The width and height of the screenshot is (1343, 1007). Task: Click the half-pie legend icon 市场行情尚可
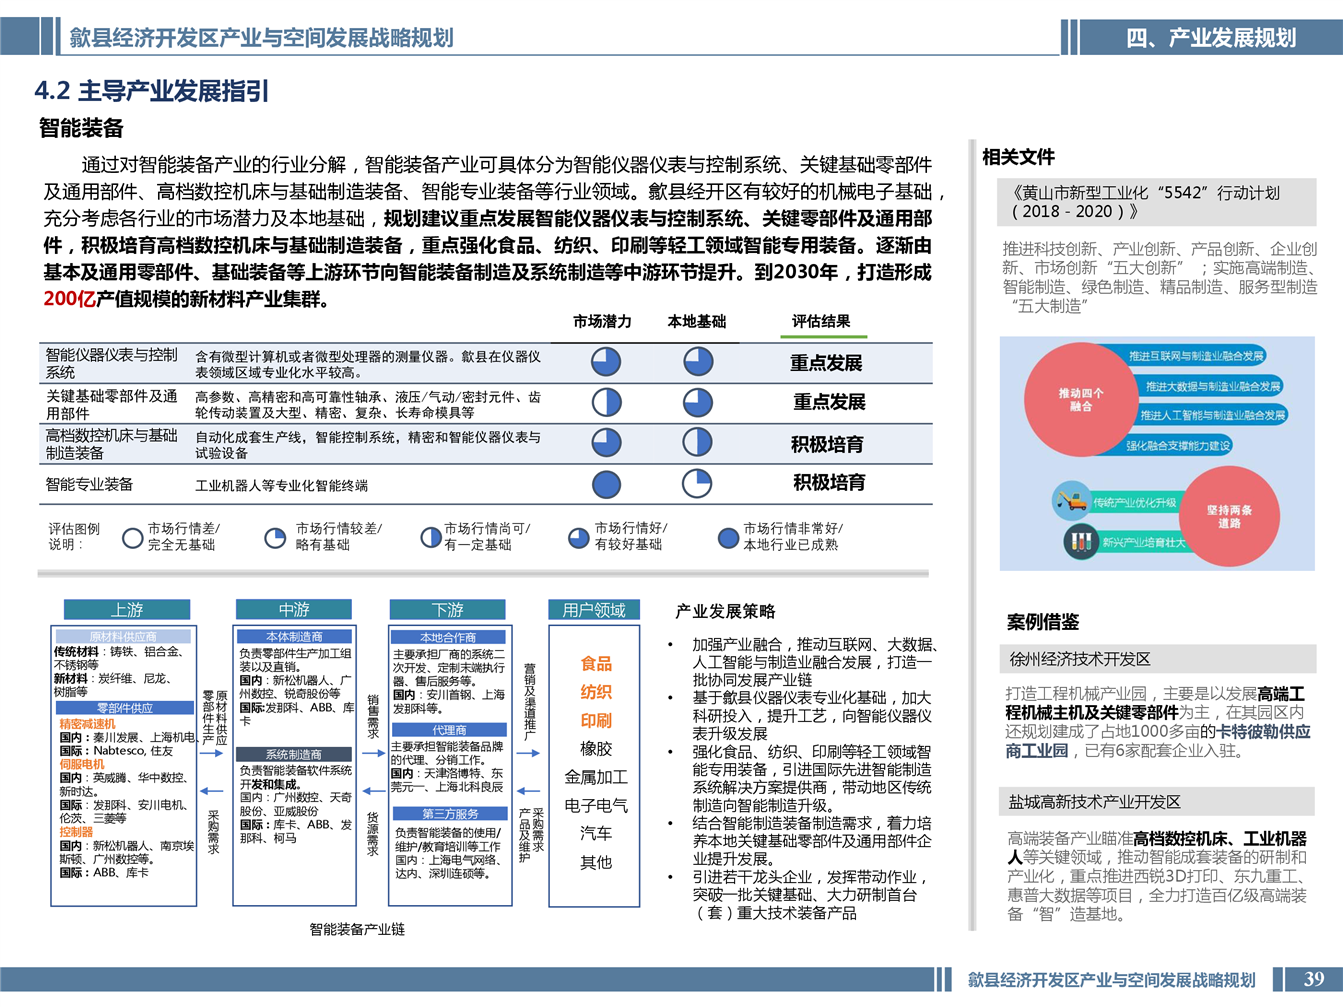coord(430,537)
